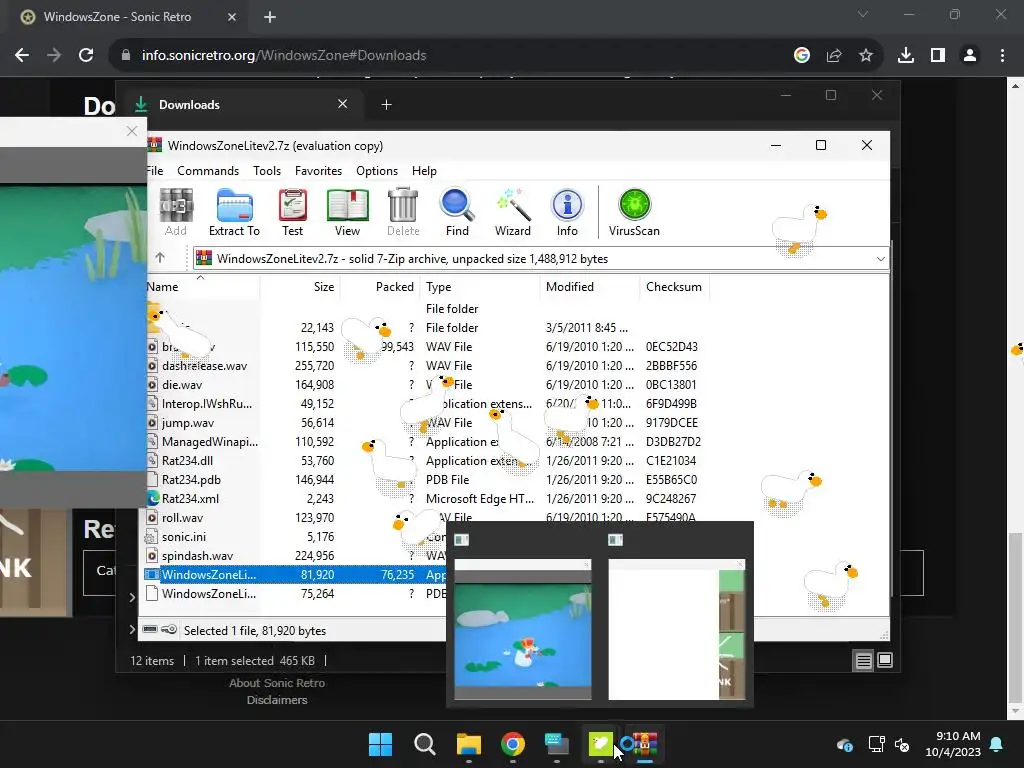Open taskbar Search

click(x=424, y=744)
